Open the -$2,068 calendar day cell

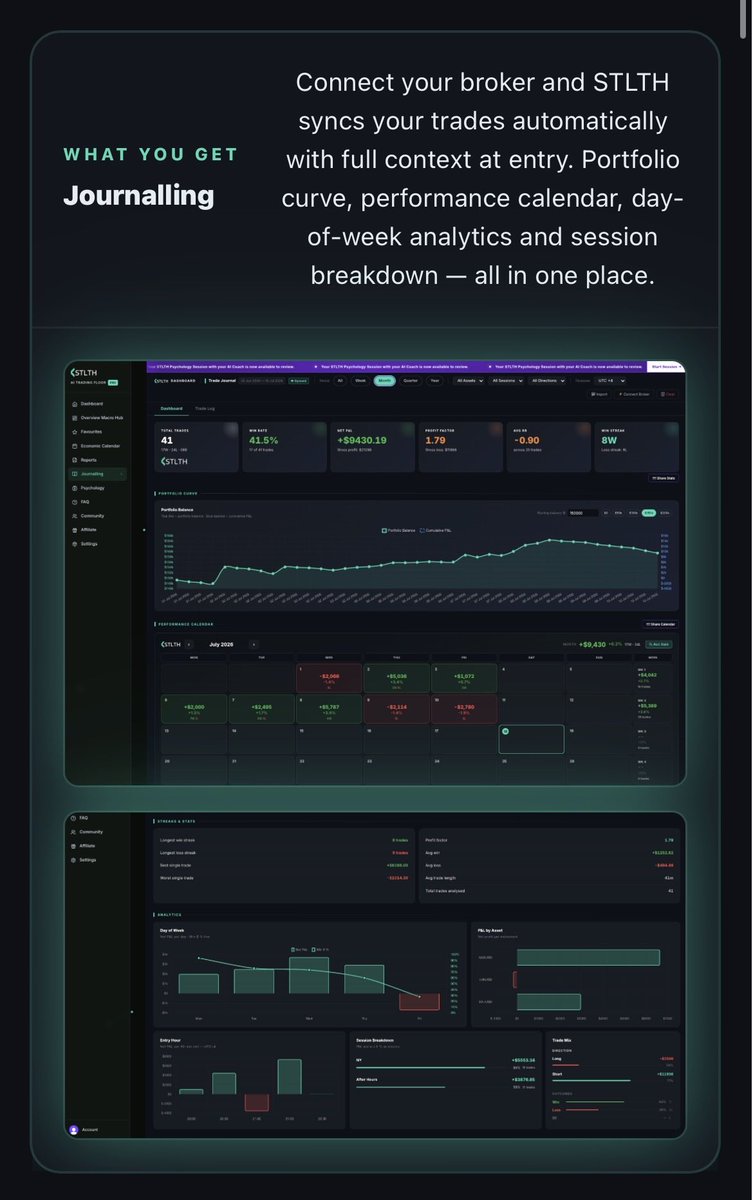(329, 677)
